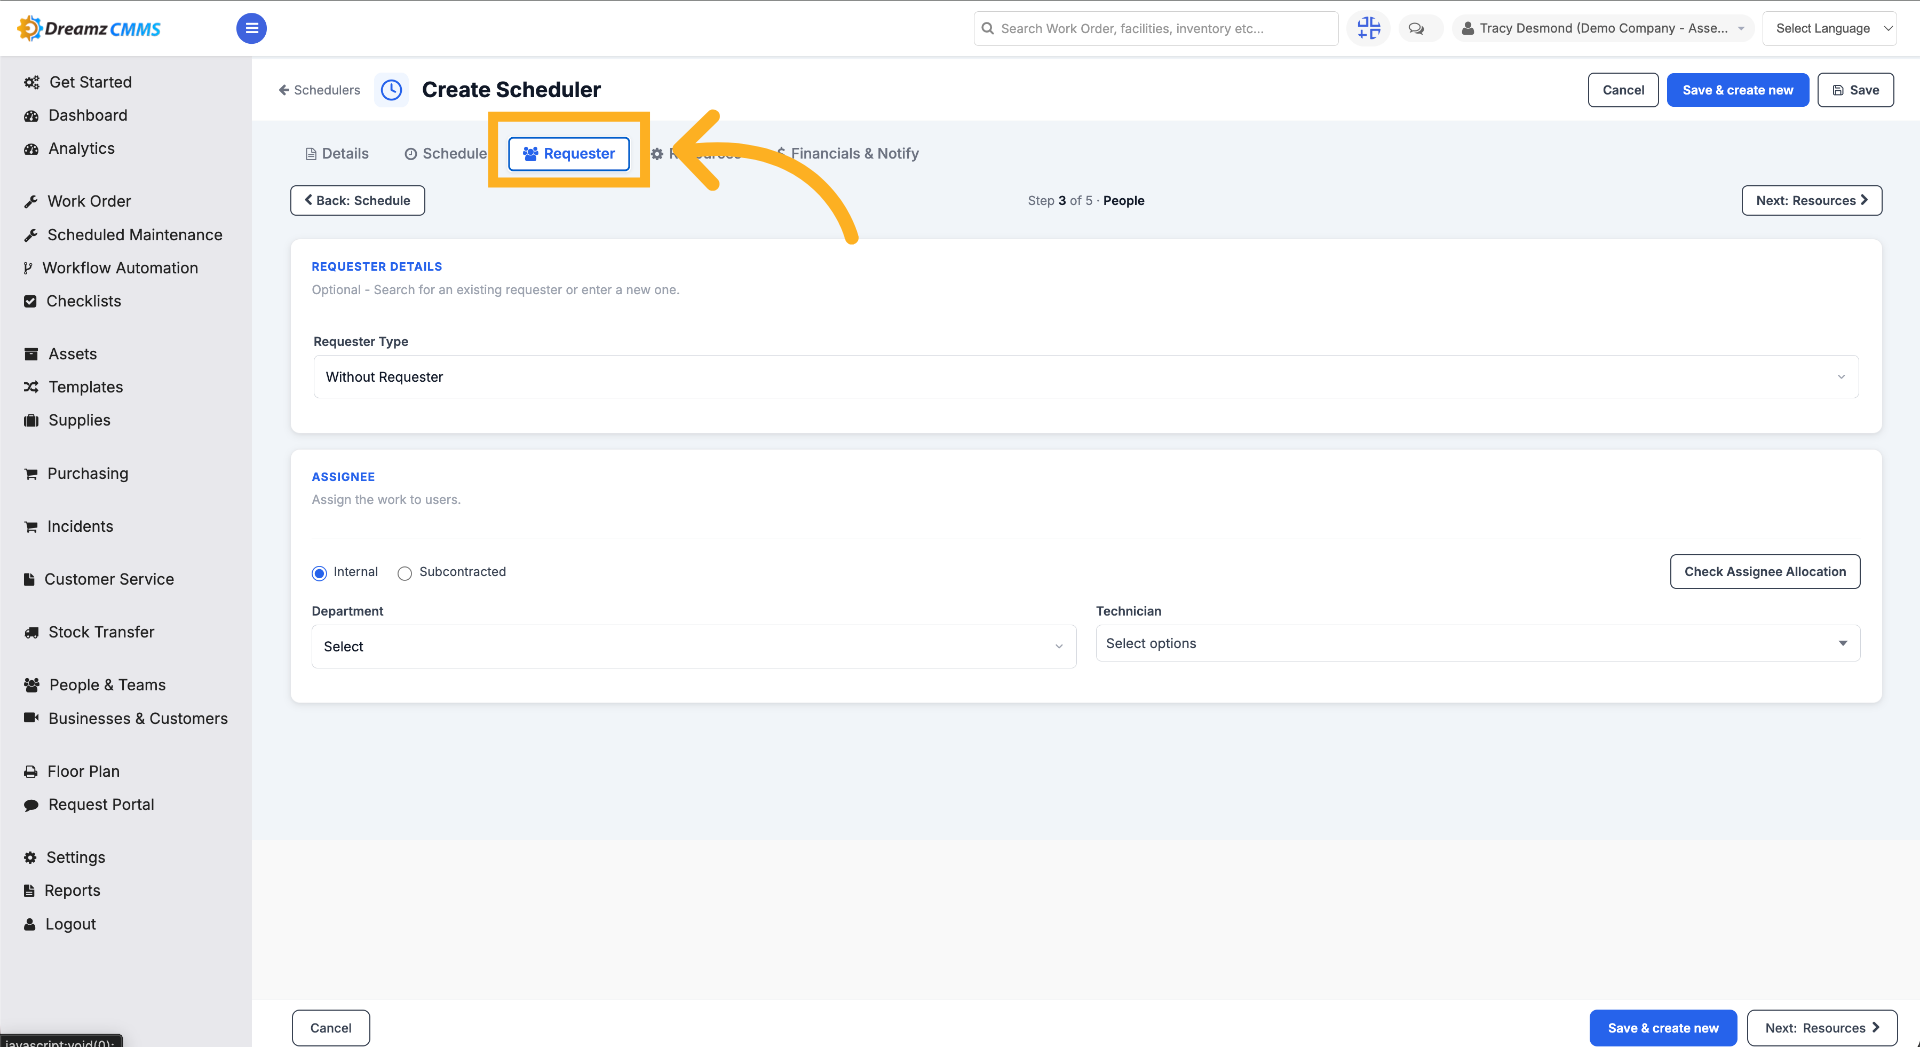Click the scheduler clock icon
This screenshot has height=1047, width=1920.
tap(391, 90)
